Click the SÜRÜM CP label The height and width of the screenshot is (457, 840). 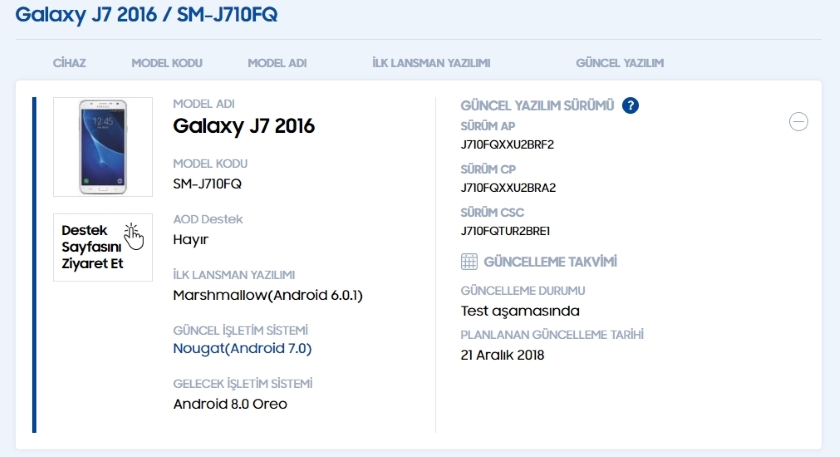point(488,170)
